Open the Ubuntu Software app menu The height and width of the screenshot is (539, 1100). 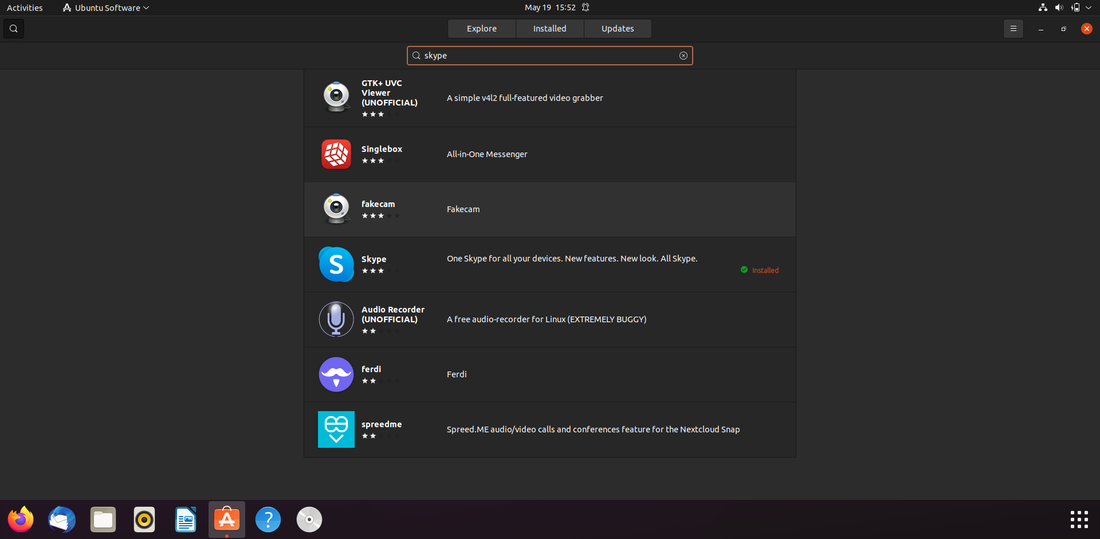[105, 8]
